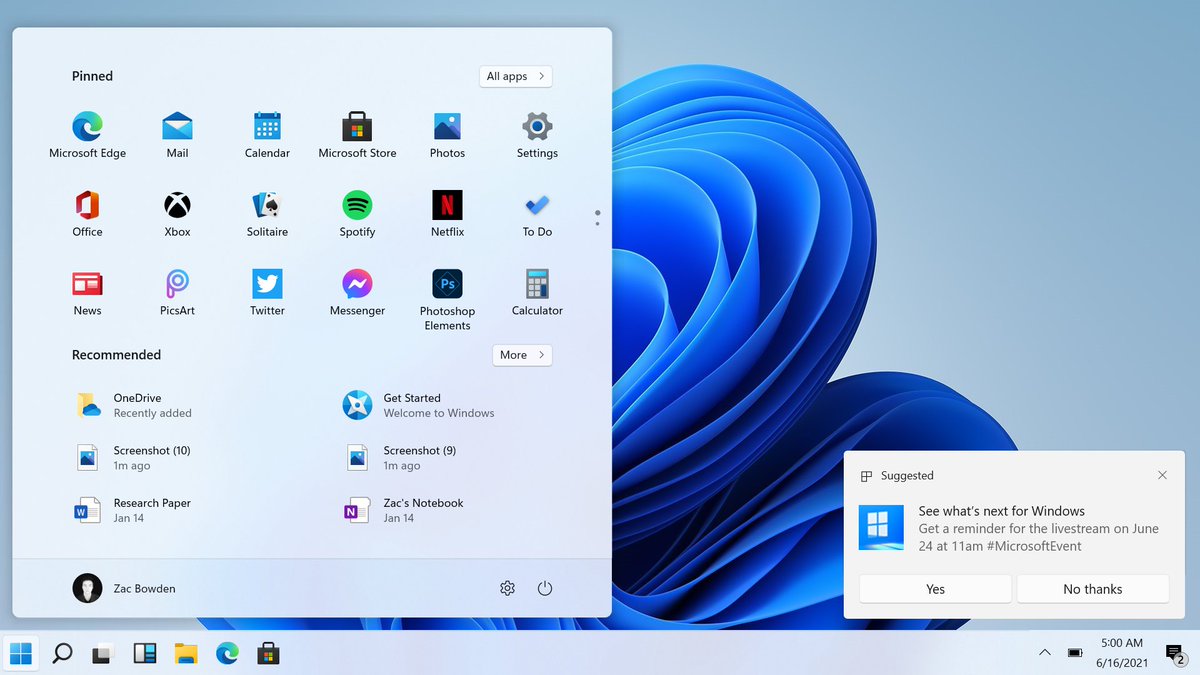Open the Twitter app
The width and height of the screenshot is (1200, 675).
click(x=267, y=293)
